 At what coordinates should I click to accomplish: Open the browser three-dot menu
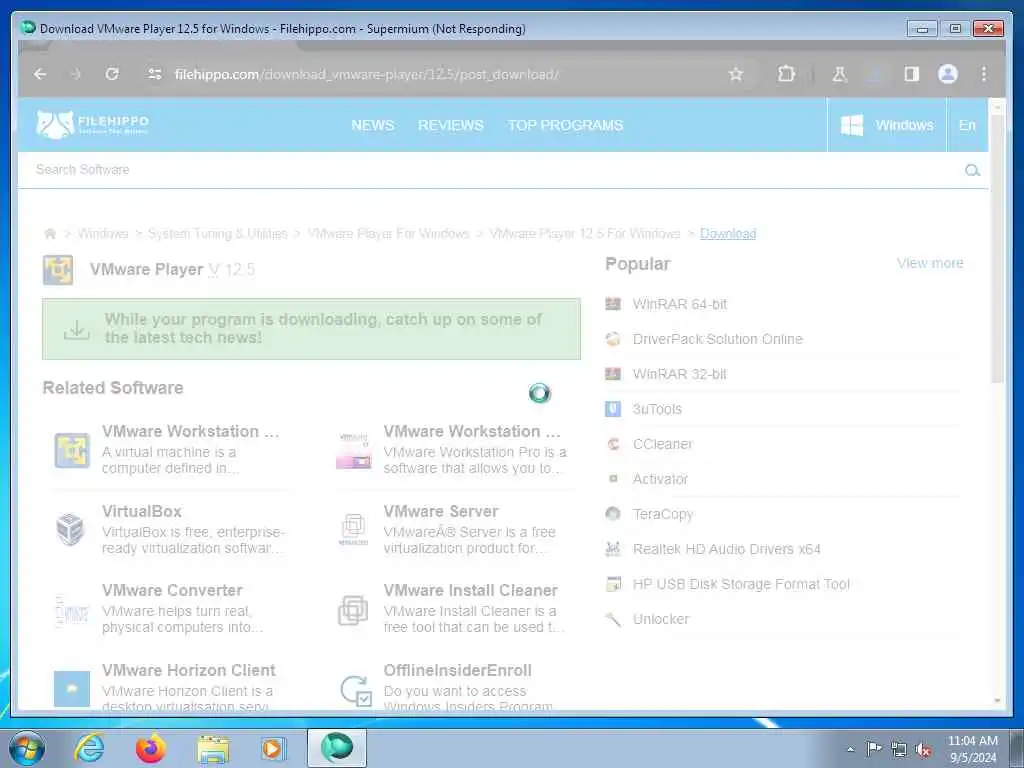(x=984, y=74)
